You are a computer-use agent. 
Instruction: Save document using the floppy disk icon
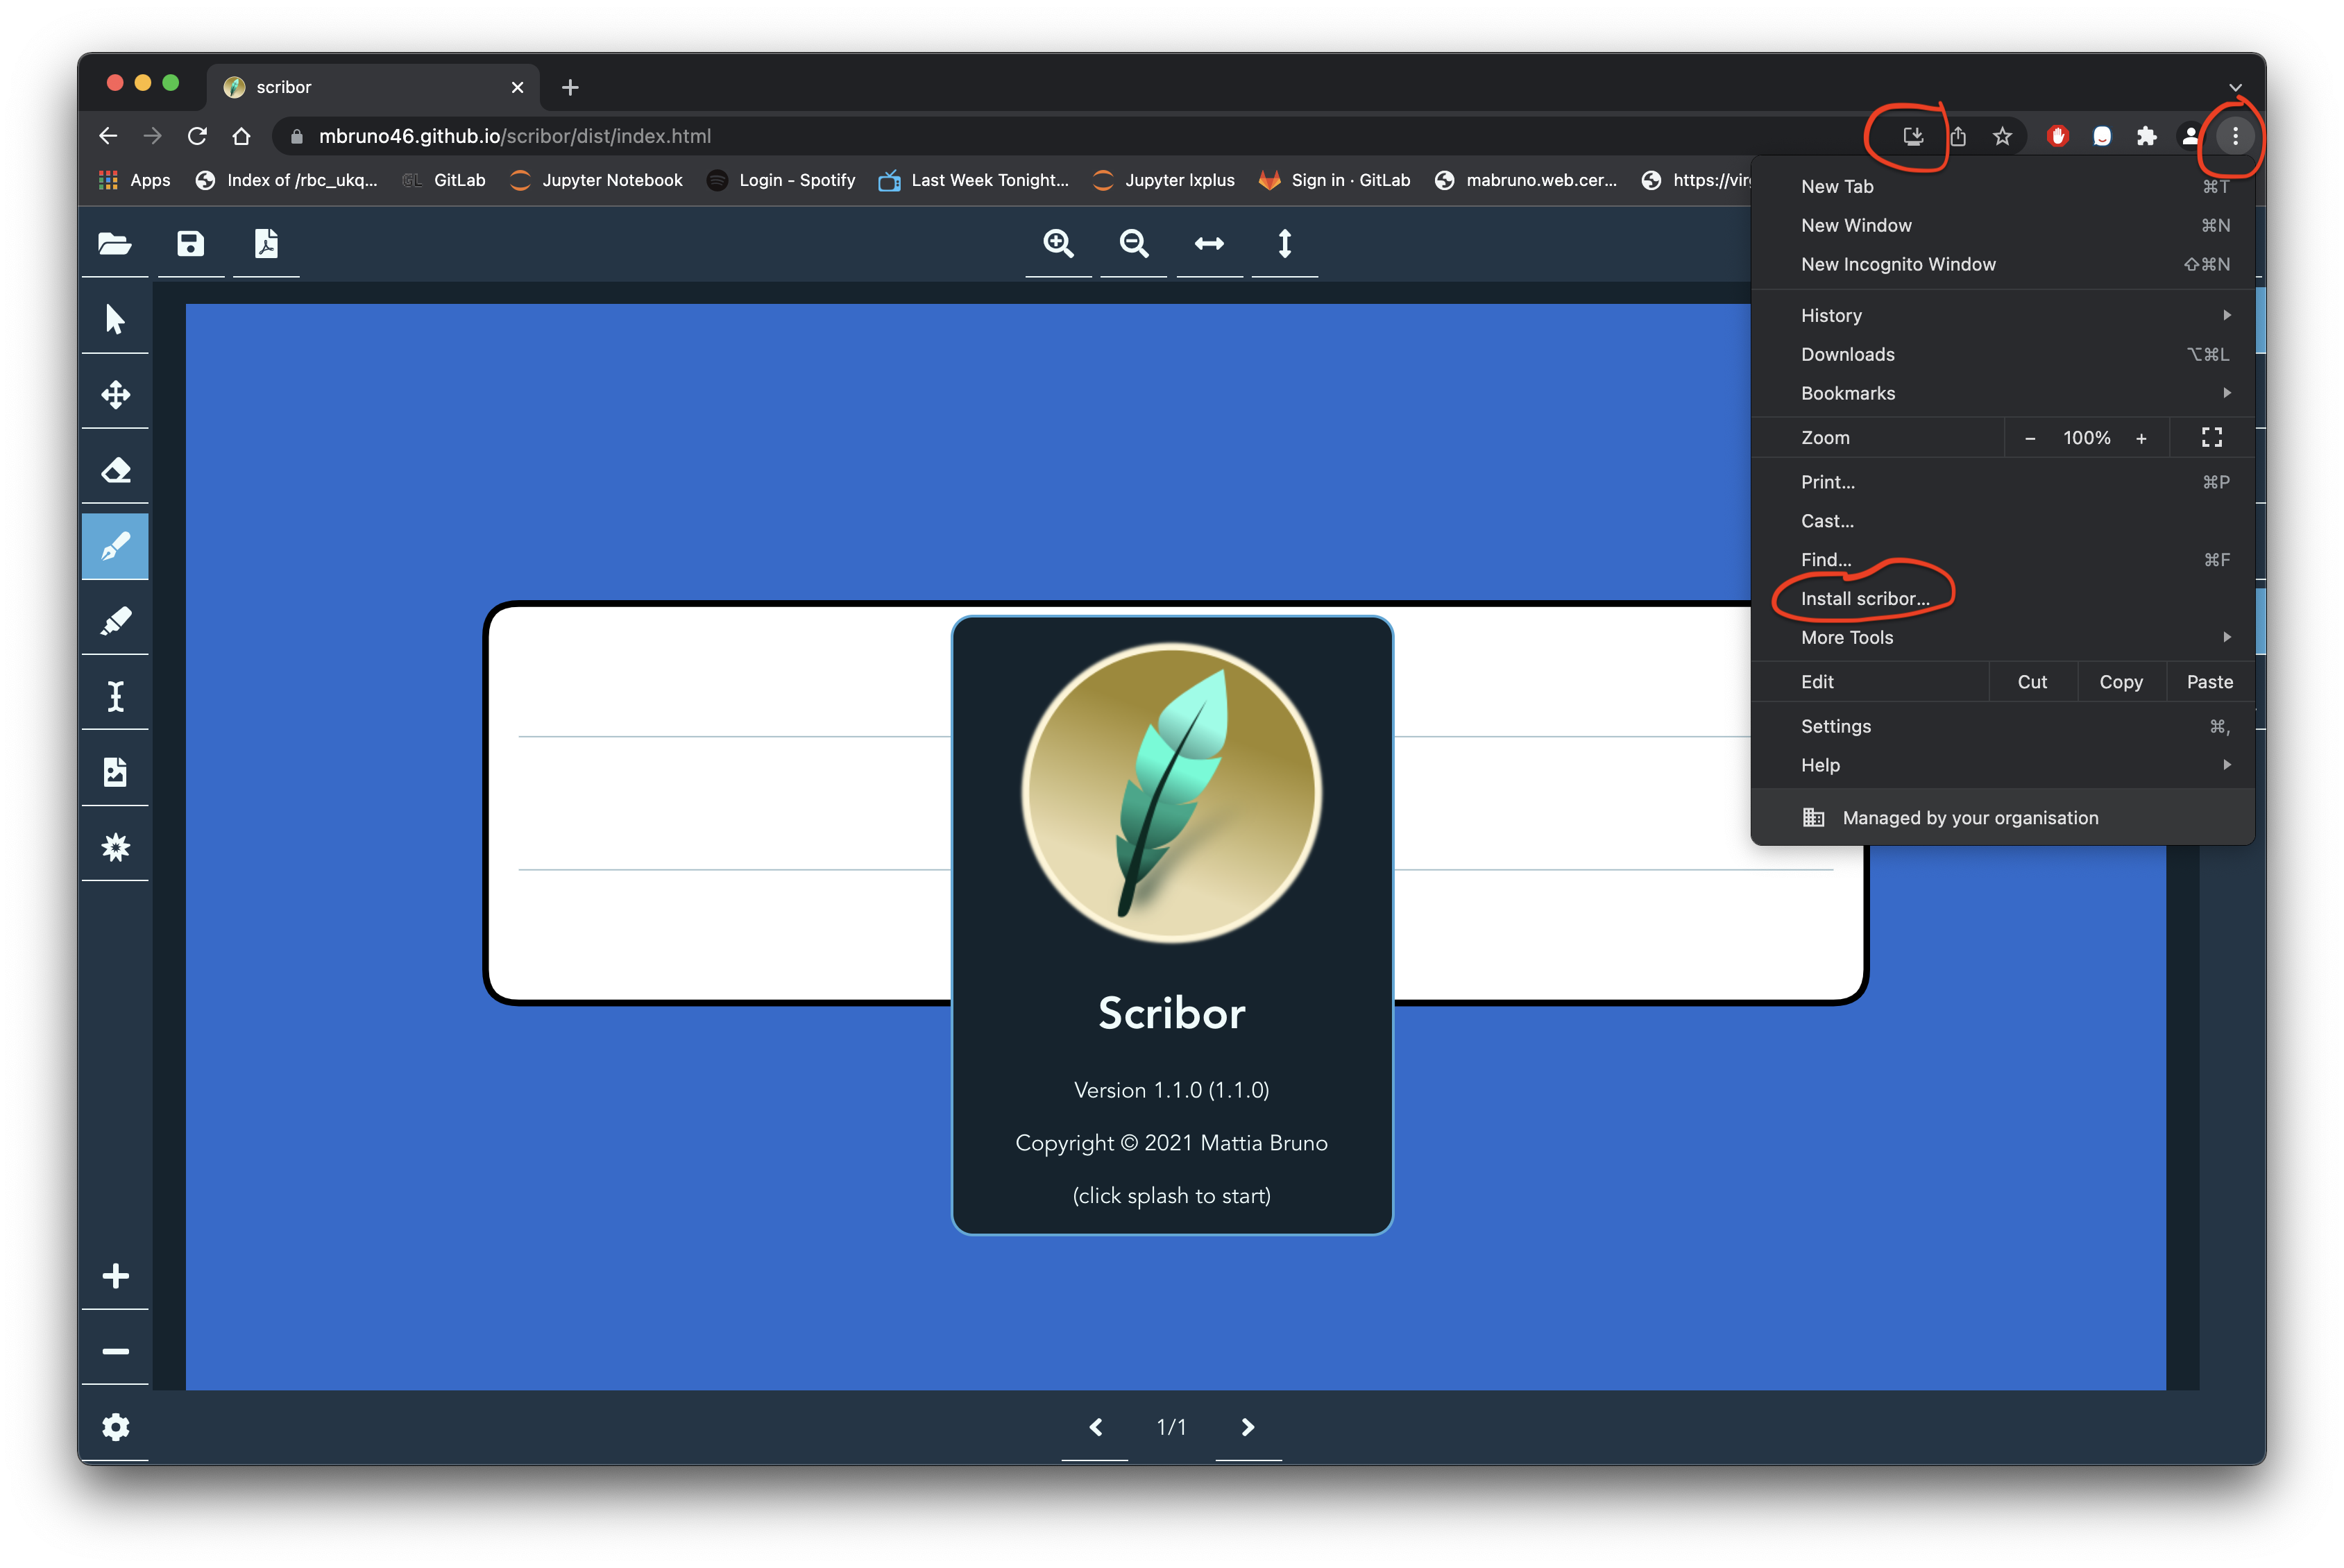tap(190, 243)
